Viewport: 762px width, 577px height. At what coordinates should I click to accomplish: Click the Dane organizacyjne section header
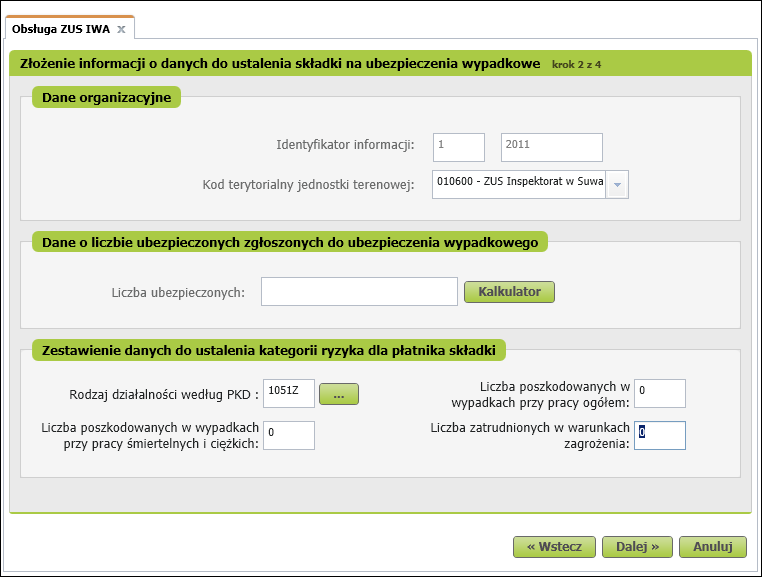pyautogui.click(x=106, y=97)
